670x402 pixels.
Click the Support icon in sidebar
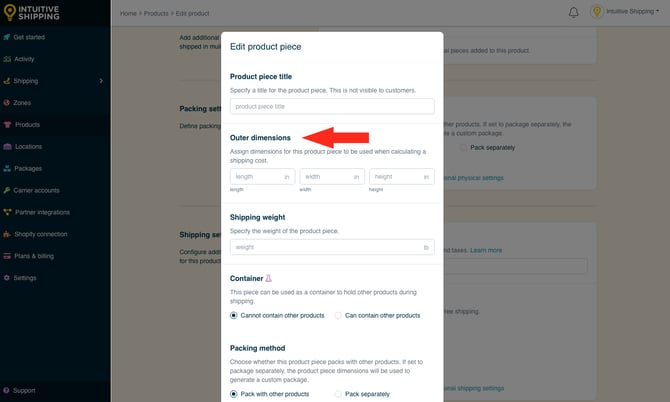pyautogui.click(x=7, y=390)
